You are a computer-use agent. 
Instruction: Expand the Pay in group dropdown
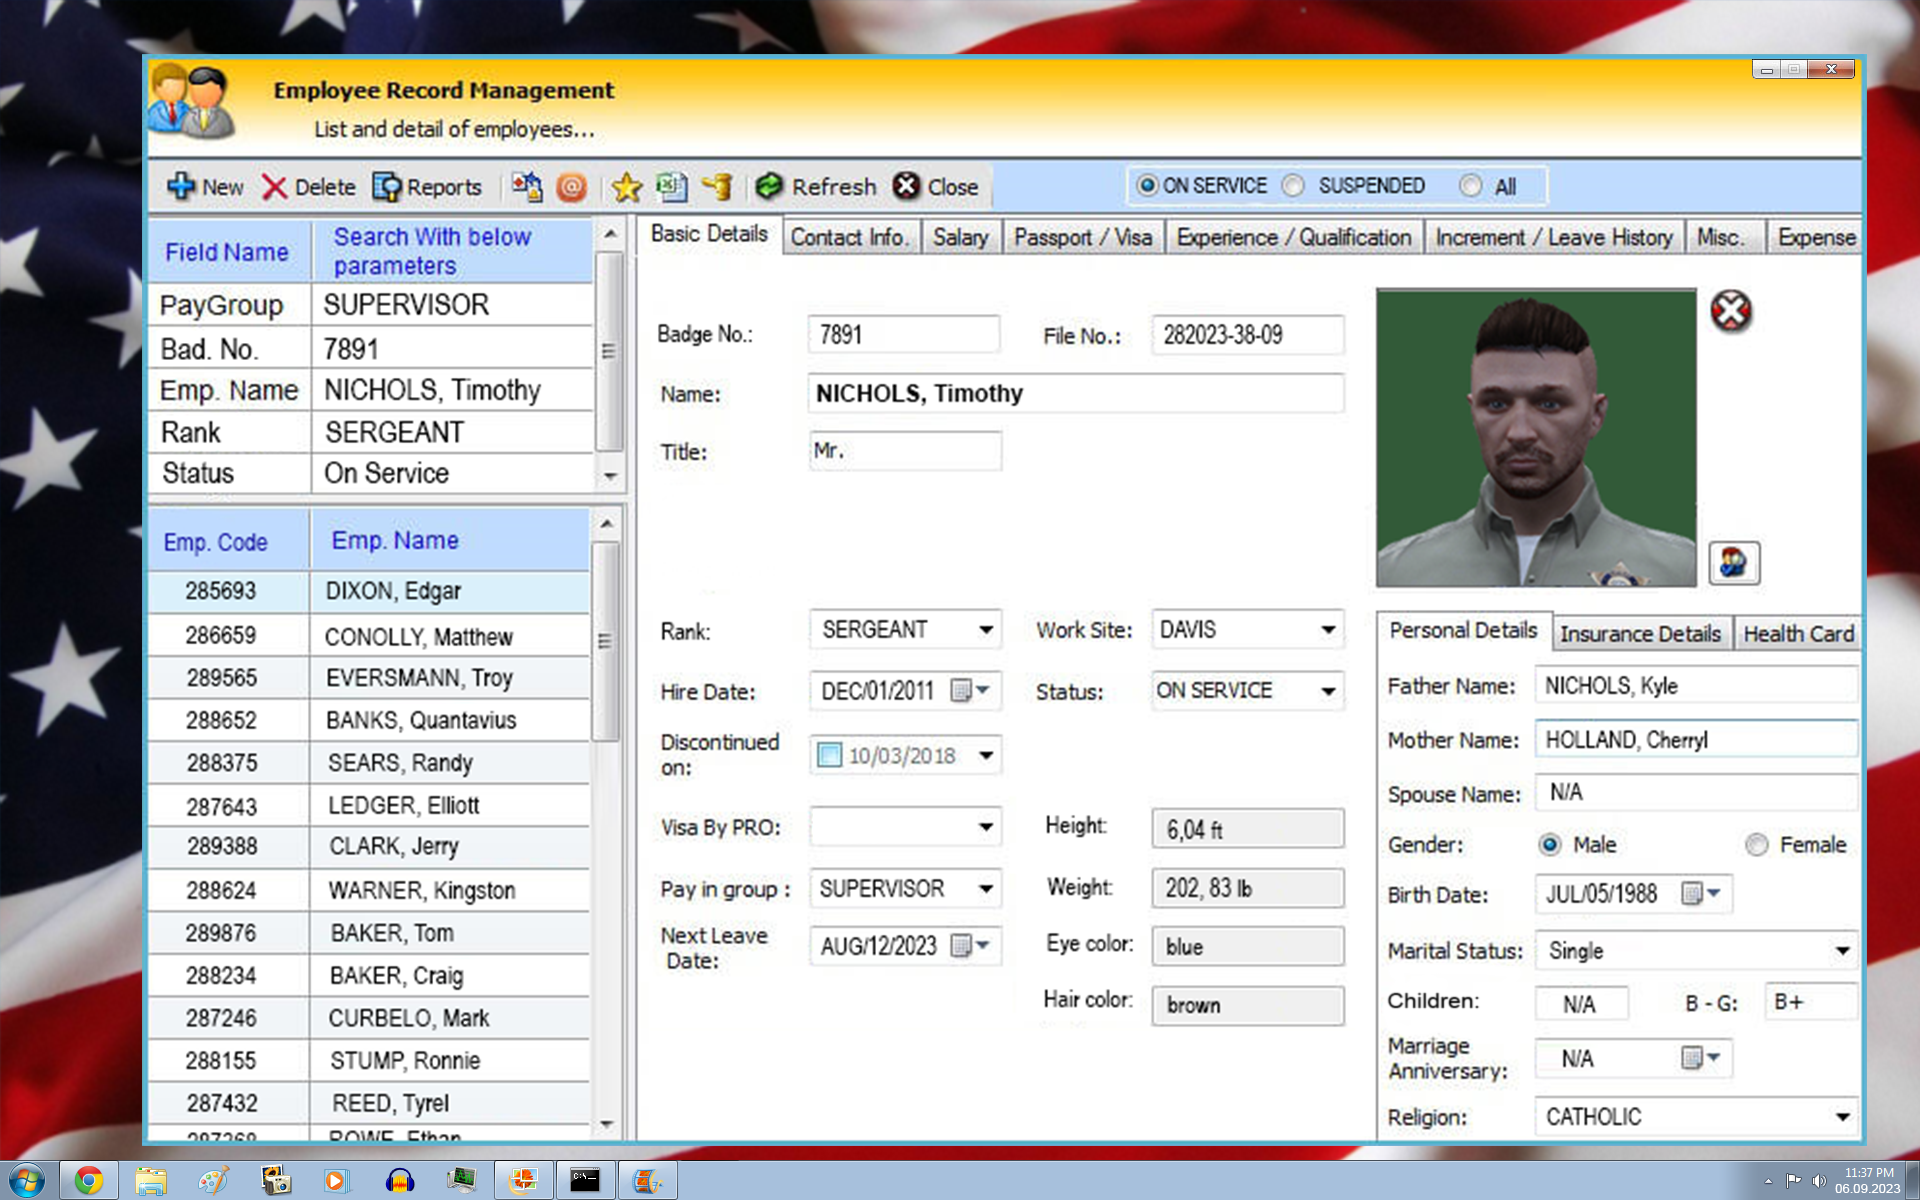[x=986, y=889]
